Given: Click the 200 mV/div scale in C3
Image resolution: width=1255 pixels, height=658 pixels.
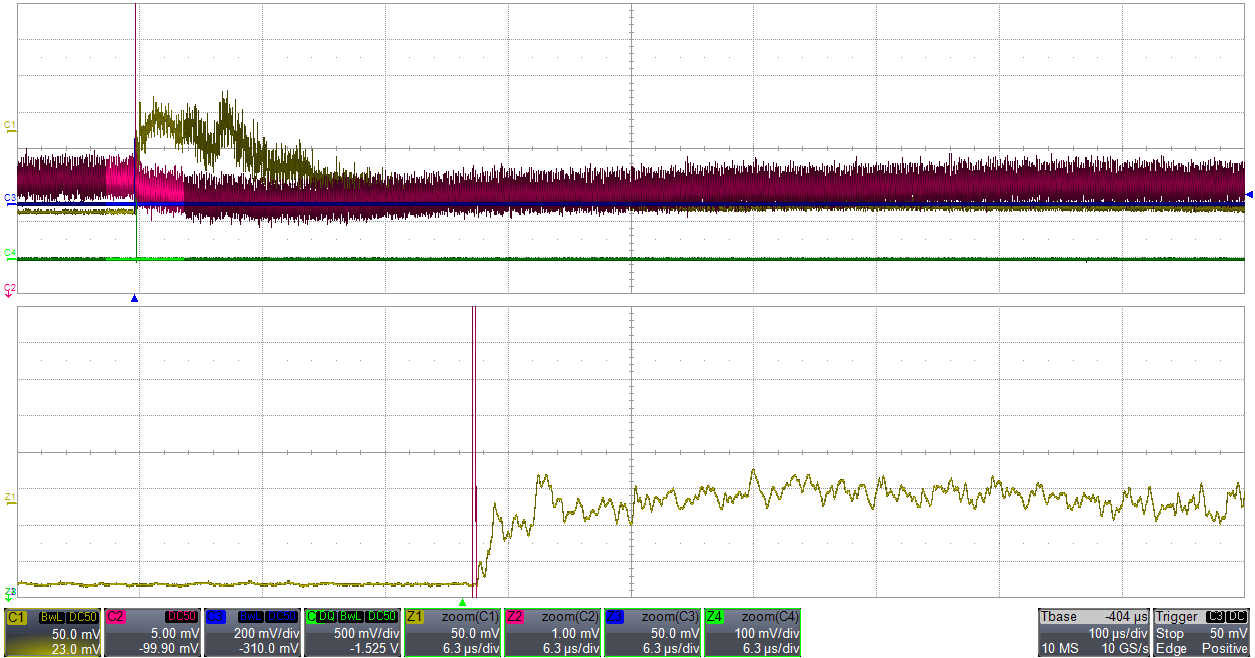Looking at the screenshot, I should (x=269, y=633).
